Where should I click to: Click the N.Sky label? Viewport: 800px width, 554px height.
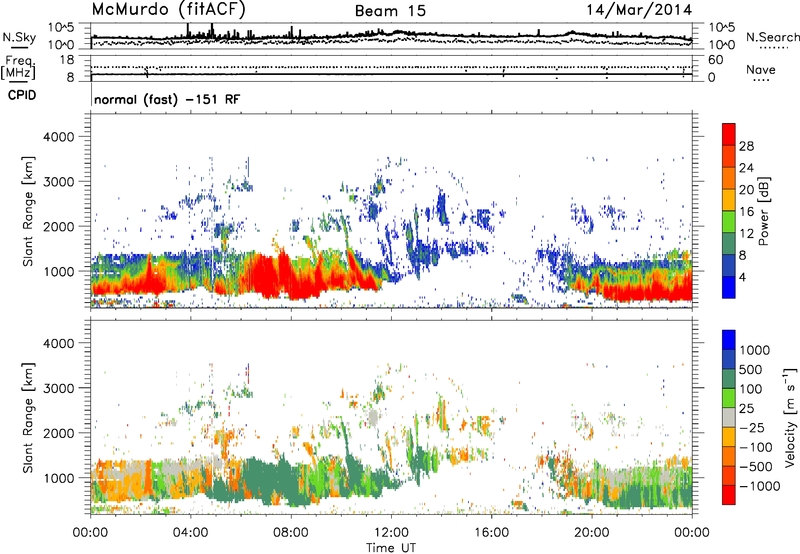pyautogui.click(x=19, y=37)
